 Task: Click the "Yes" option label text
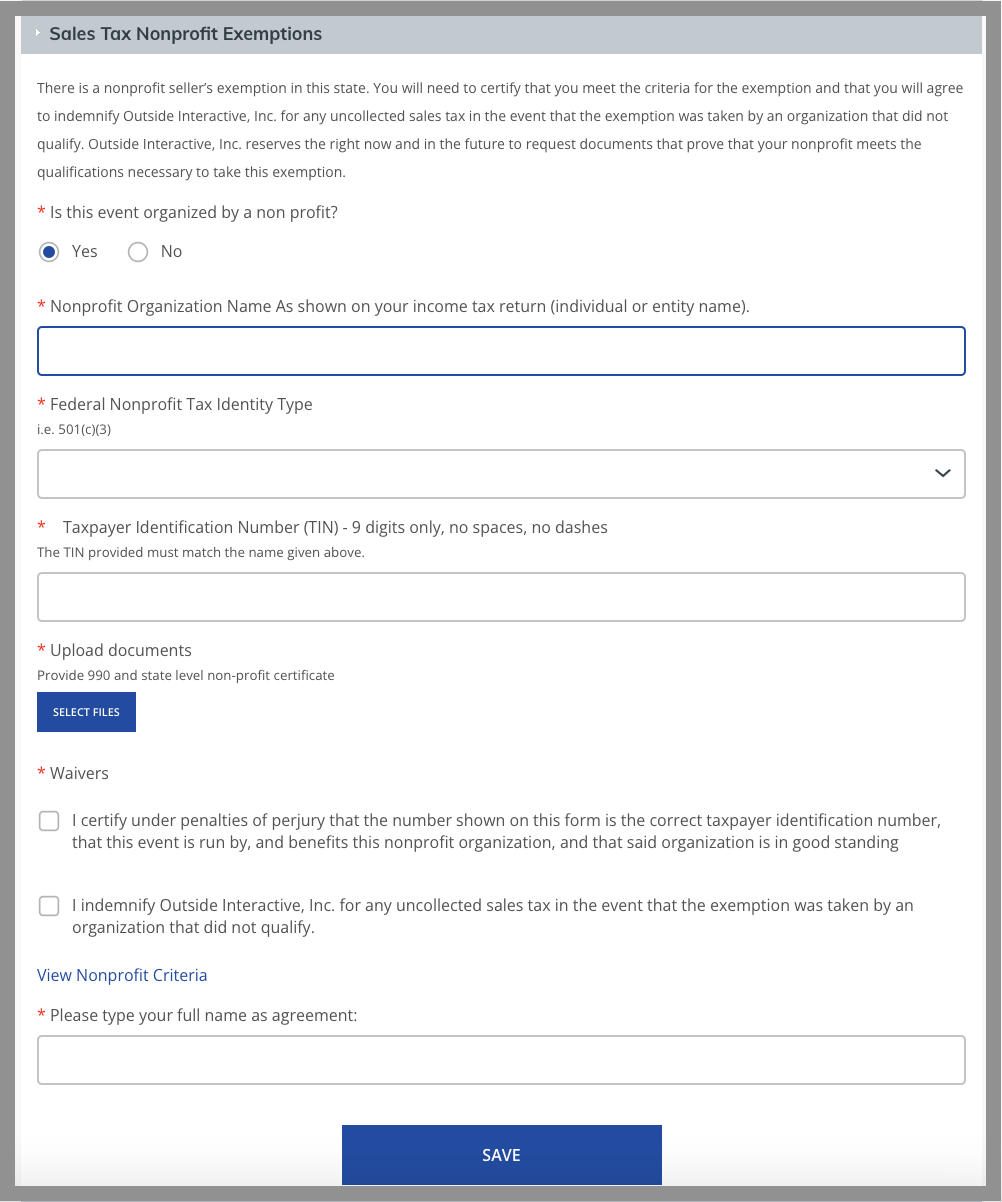pos(85,252)
